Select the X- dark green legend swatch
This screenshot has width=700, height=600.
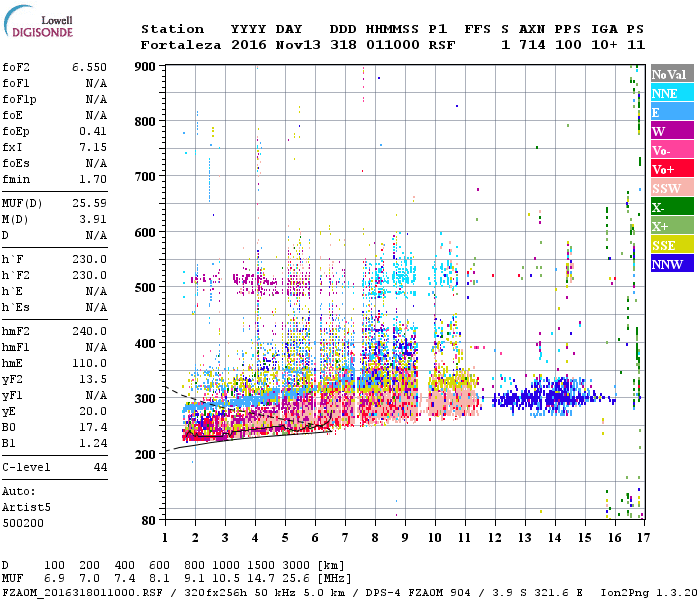[x=672, y=207]
